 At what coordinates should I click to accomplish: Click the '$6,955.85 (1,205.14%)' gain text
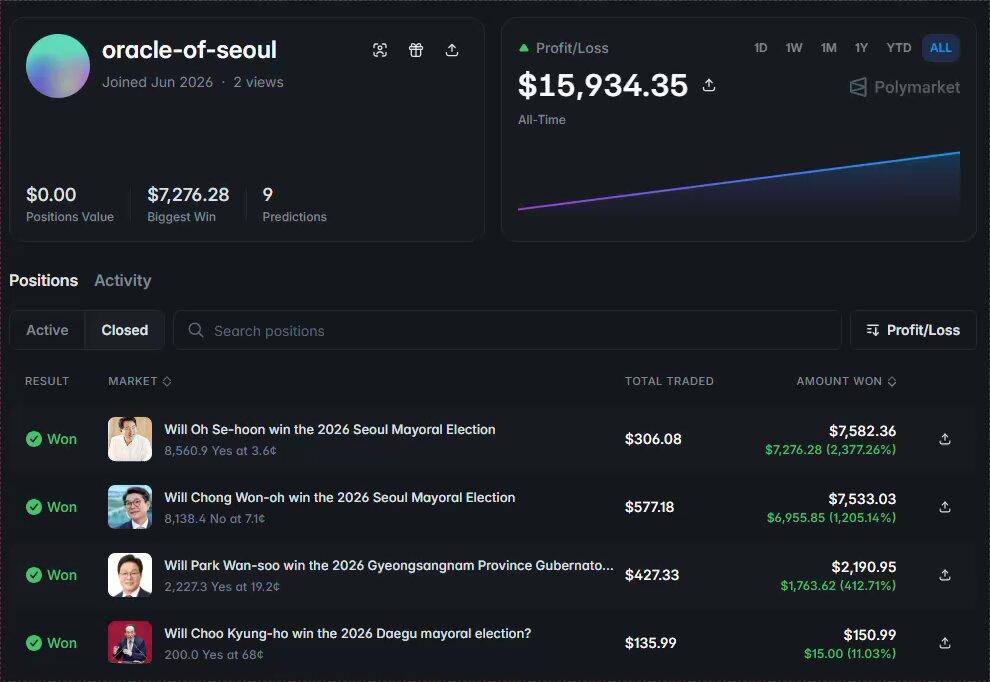tap(832, 518)
